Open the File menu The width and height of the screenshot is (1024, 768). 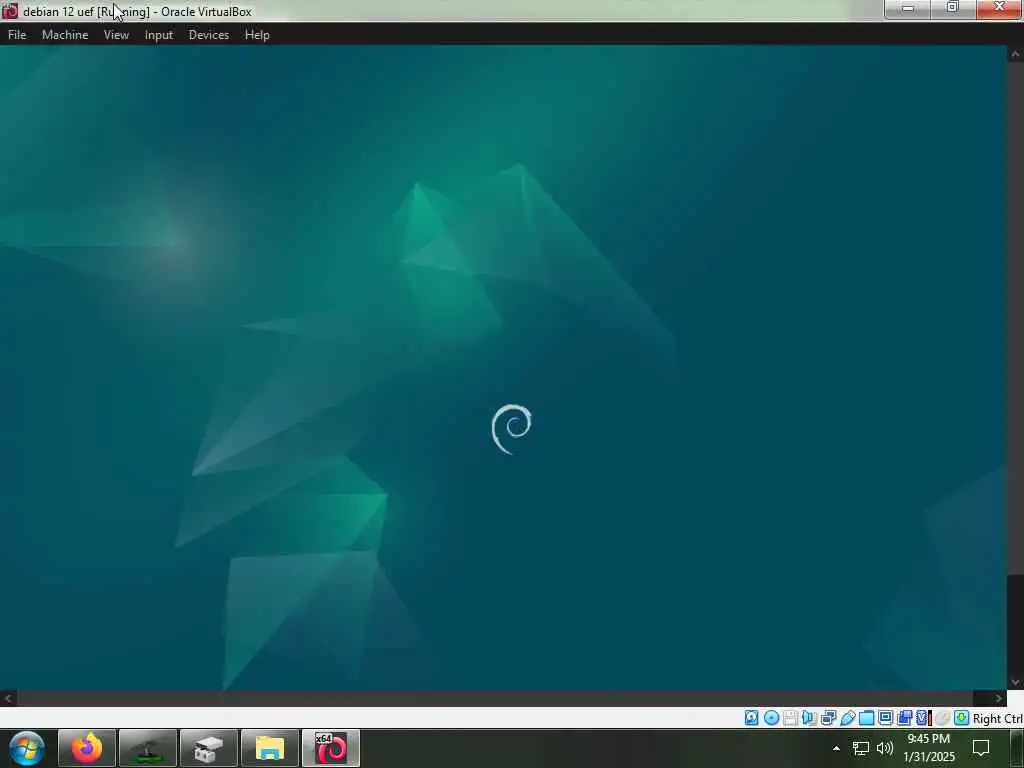[17, 35]
